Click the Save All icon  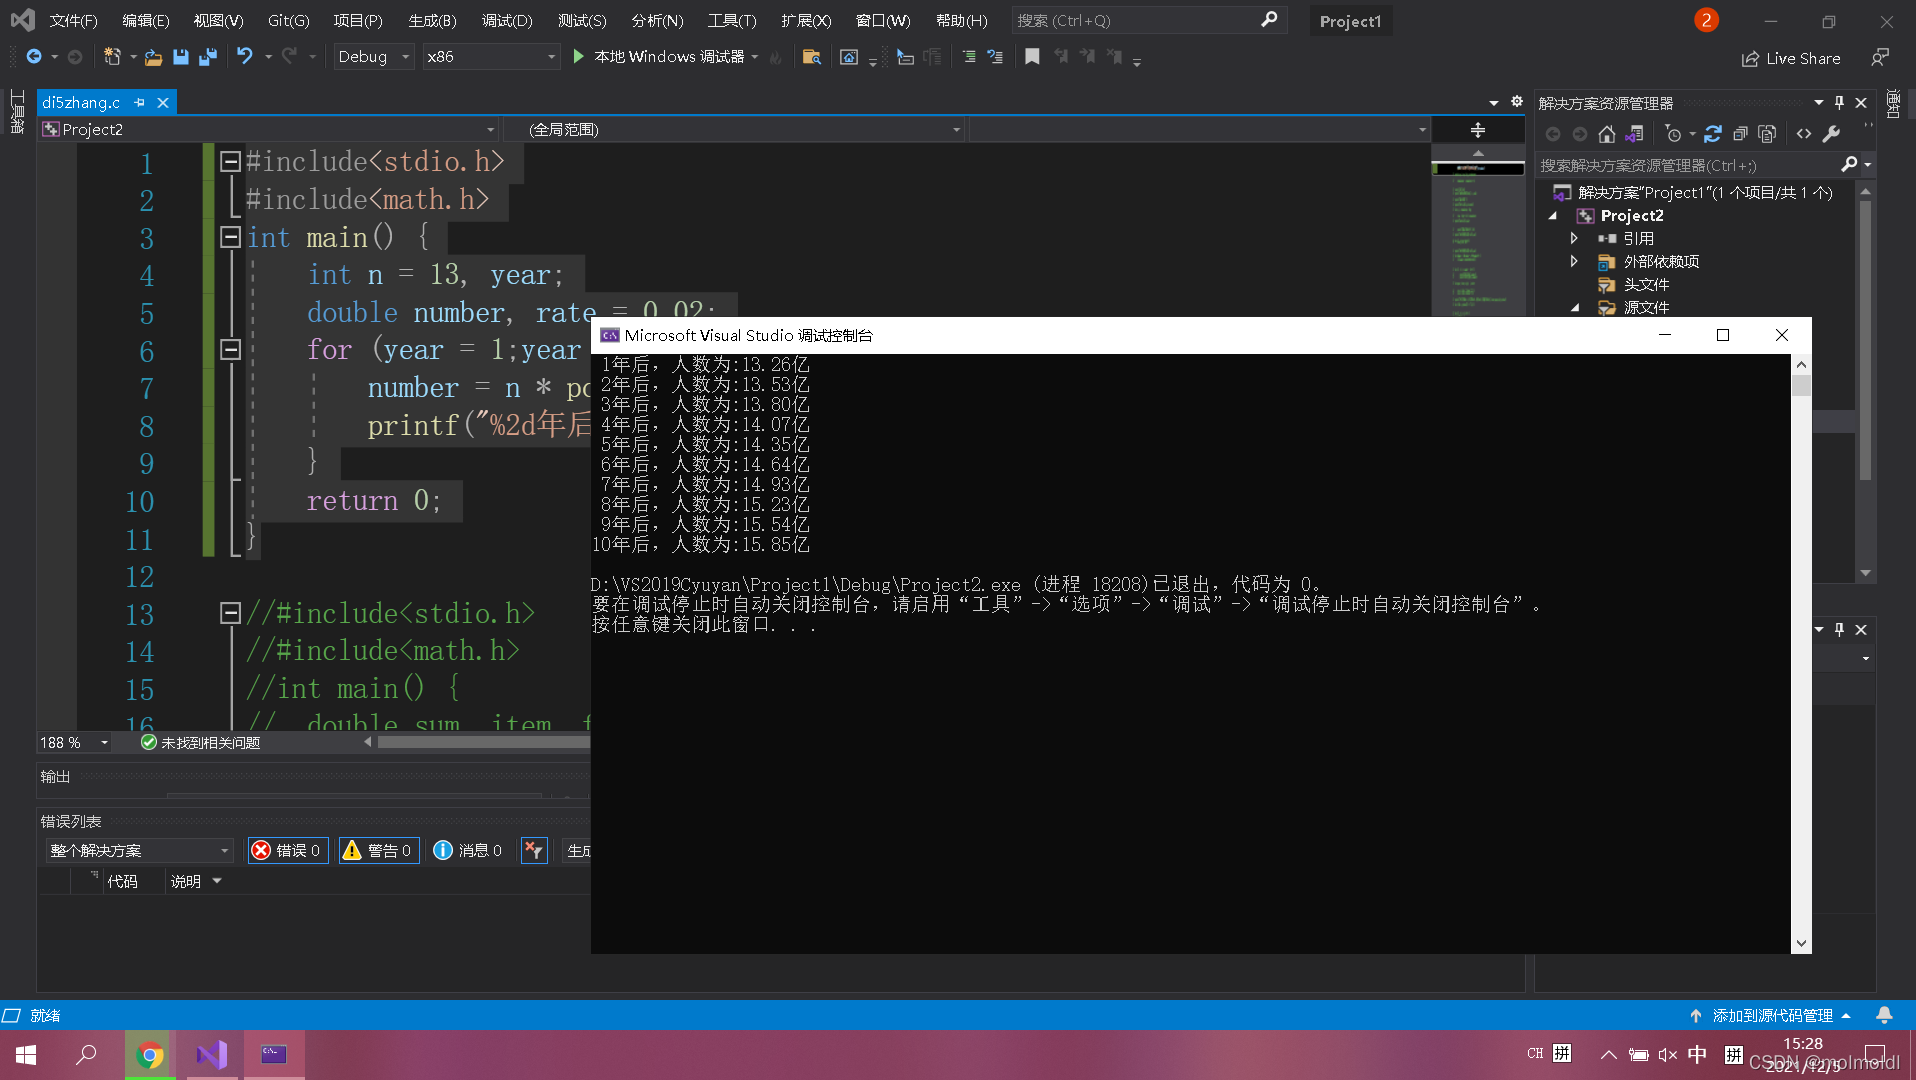coord(208,57)
